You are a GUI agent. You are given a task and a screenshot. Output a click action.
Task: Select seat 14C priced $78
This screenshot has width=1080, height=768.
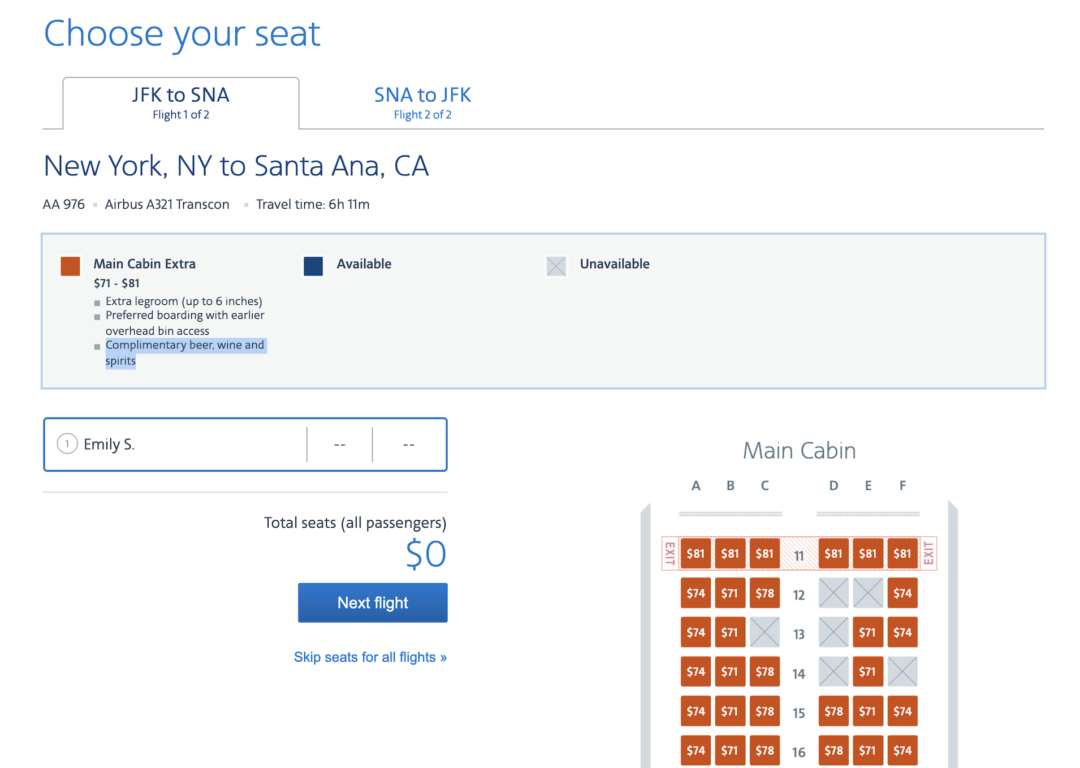(765, 671)
